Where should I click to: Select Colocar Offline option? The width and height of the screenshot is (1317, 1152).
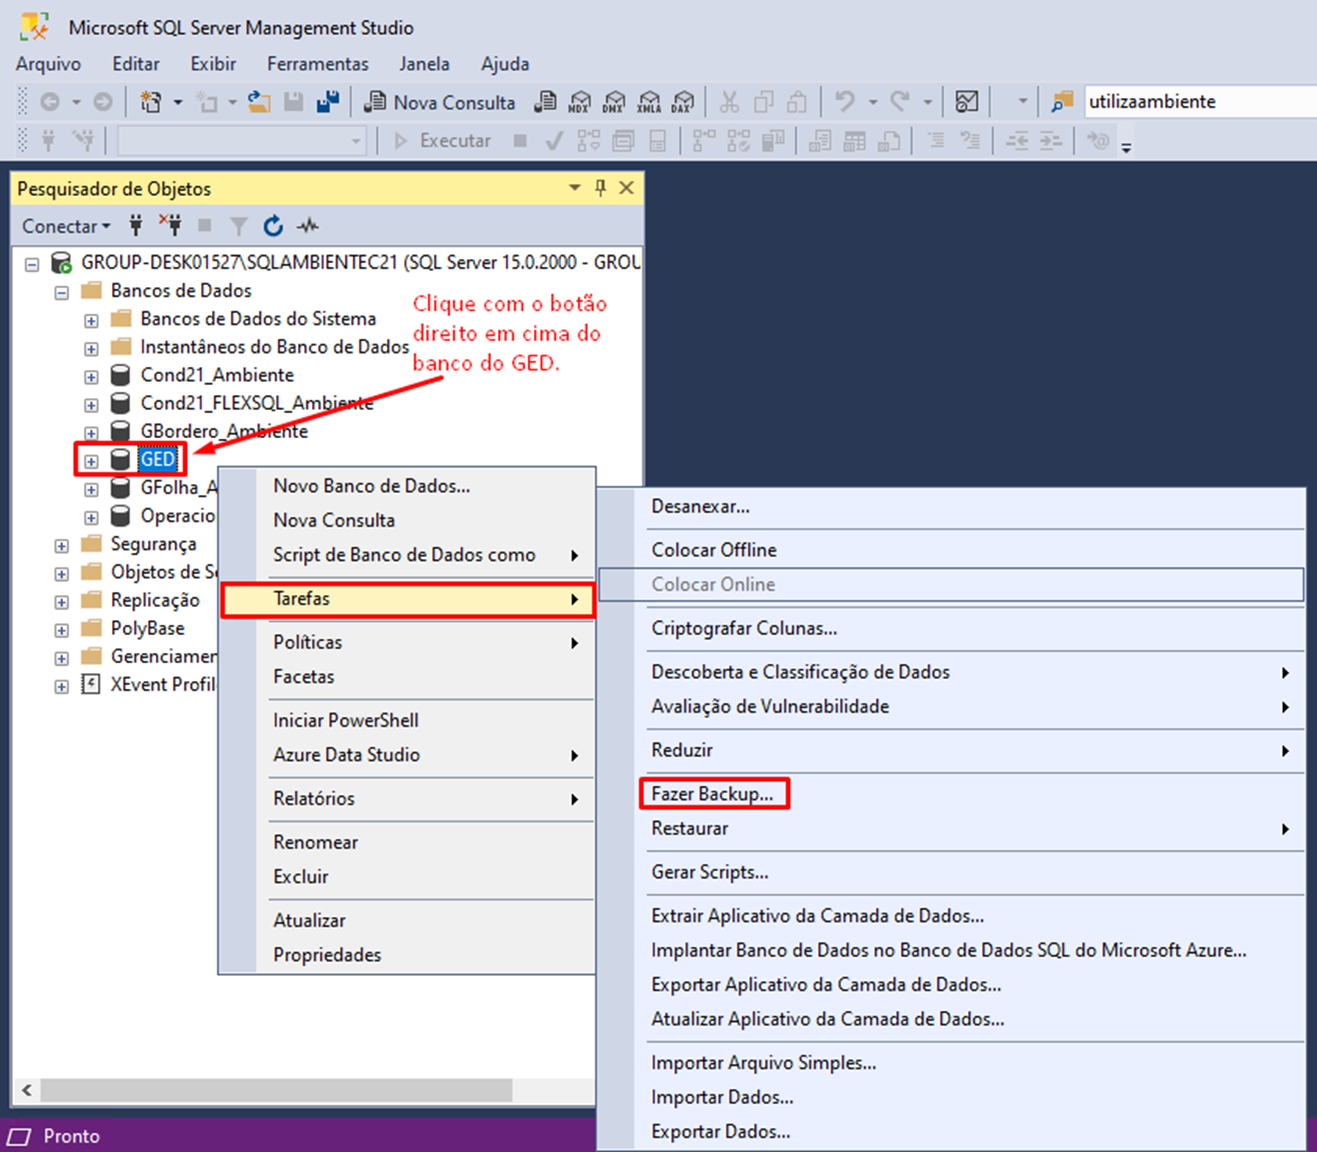952,550
